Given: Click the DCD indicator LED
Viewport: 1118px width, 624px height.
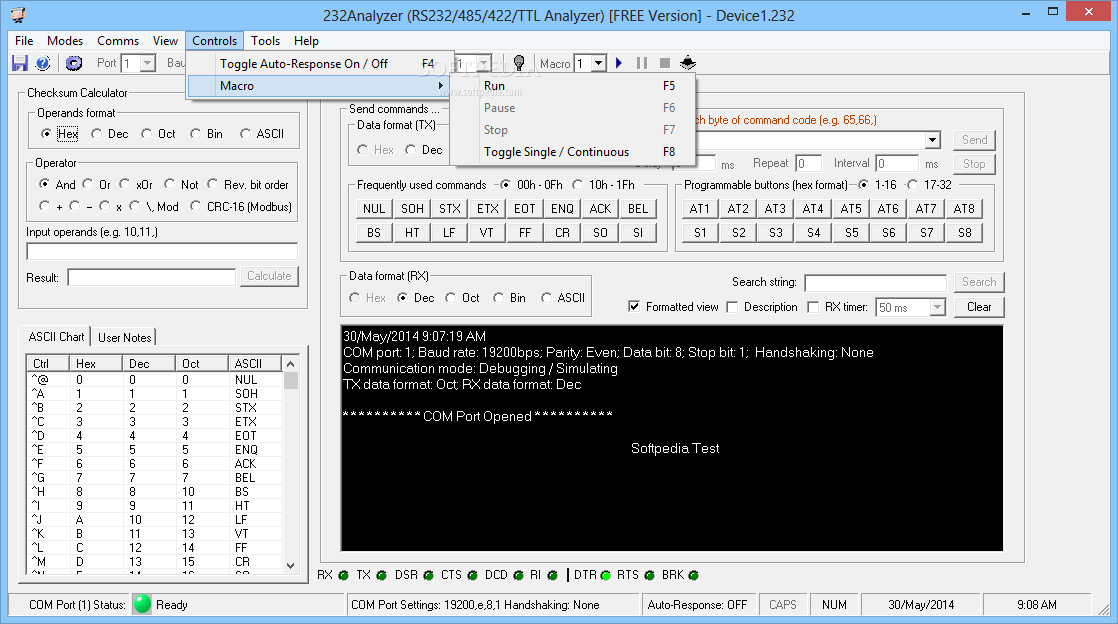Looking at the screenshot, I should pos(518,576).
